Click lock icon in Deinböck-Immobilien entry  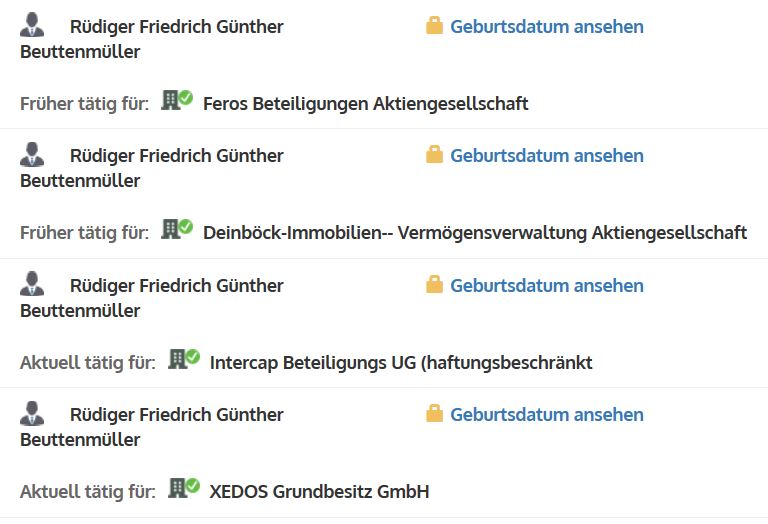coord(434,155)
